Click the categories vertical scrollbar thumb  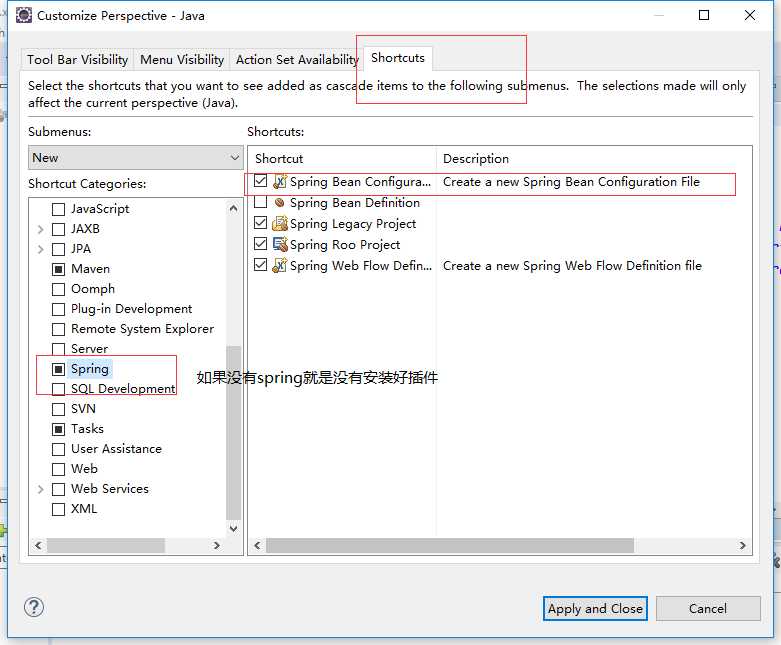[233, 432]
